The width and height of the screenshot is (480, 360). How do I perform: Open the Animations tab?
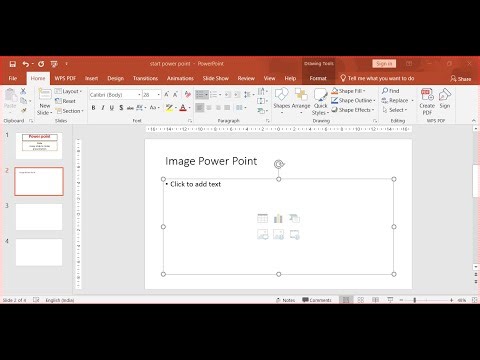coord(180,78)
